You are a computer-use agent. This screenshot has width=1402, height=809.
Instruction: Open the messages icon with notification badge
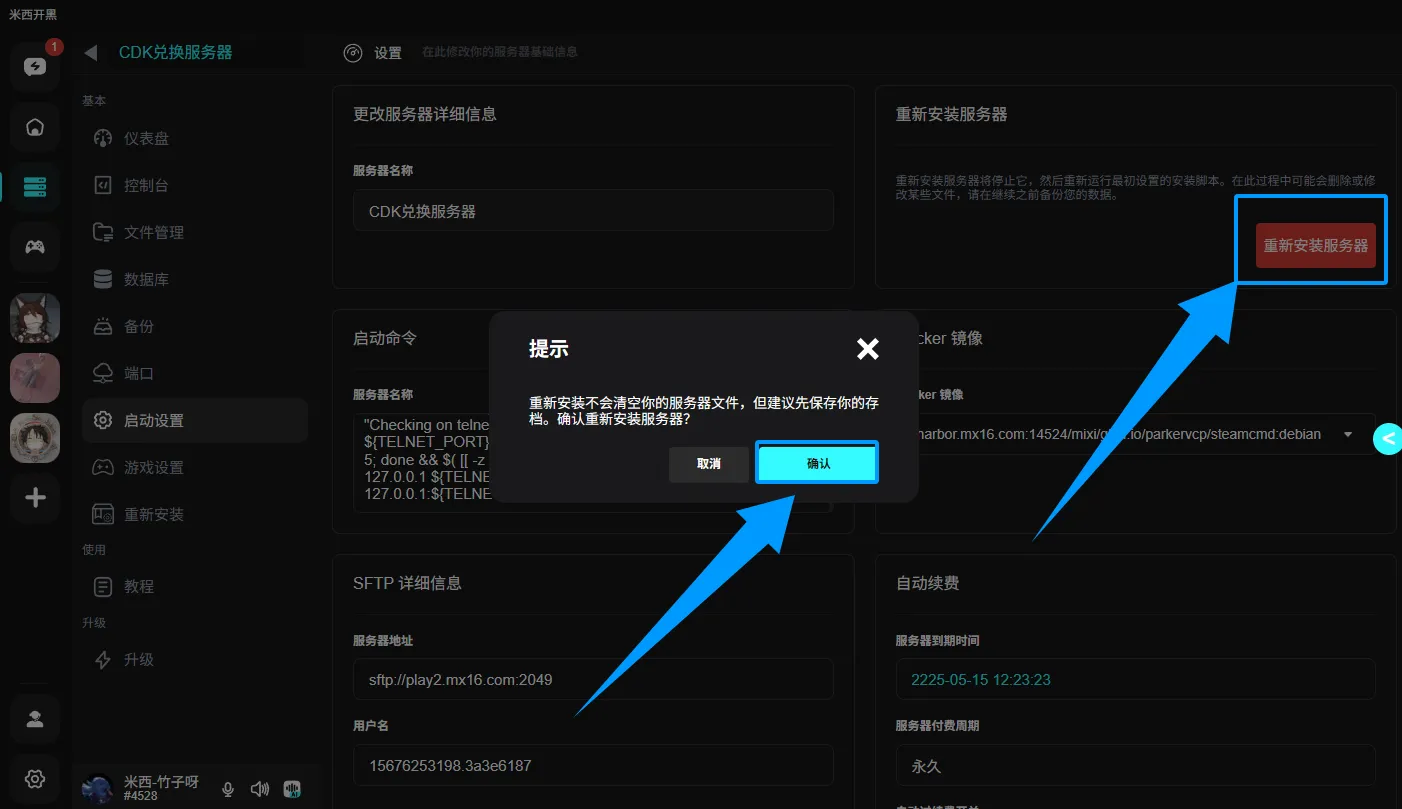35,67
